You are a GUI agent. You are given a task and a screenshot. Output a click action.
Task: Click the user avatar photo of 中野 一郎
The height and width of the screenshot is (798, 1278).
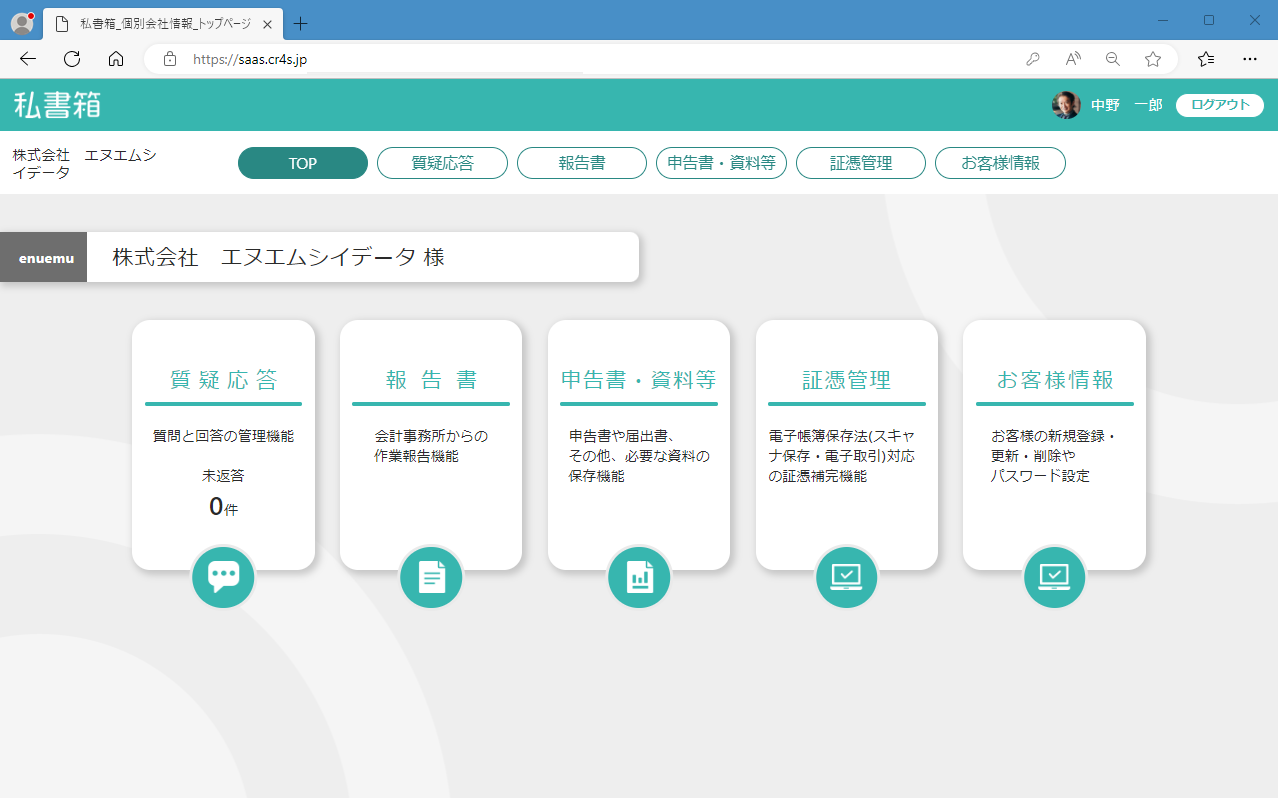point(1066,105)
